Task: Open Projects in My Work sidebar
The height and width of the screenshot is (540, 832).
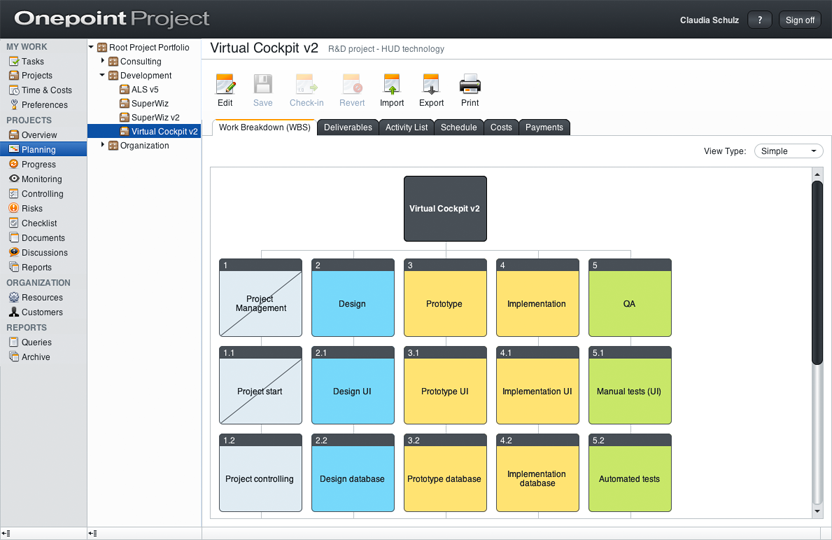Action: pos(37,75)
